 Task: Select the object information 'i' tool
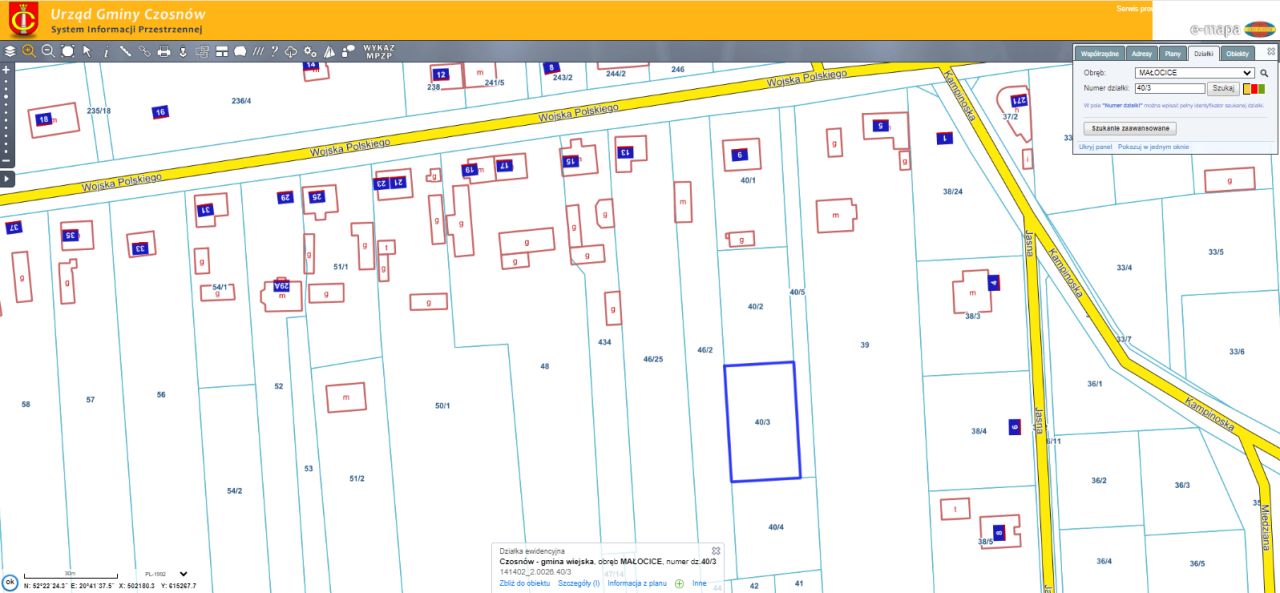[x=106, y=51]
